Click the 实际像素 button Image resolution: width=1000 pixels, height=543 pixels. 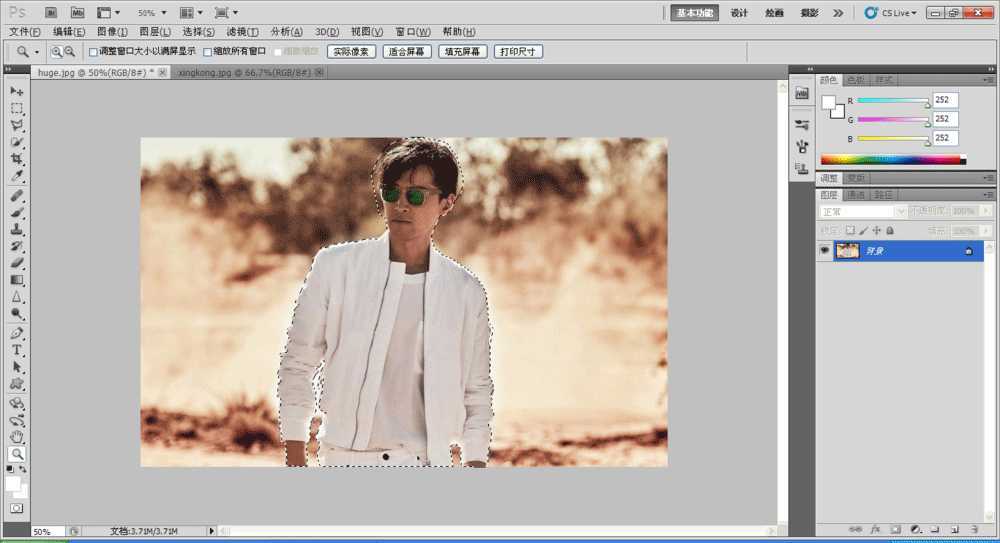click(x=351, y=51)
